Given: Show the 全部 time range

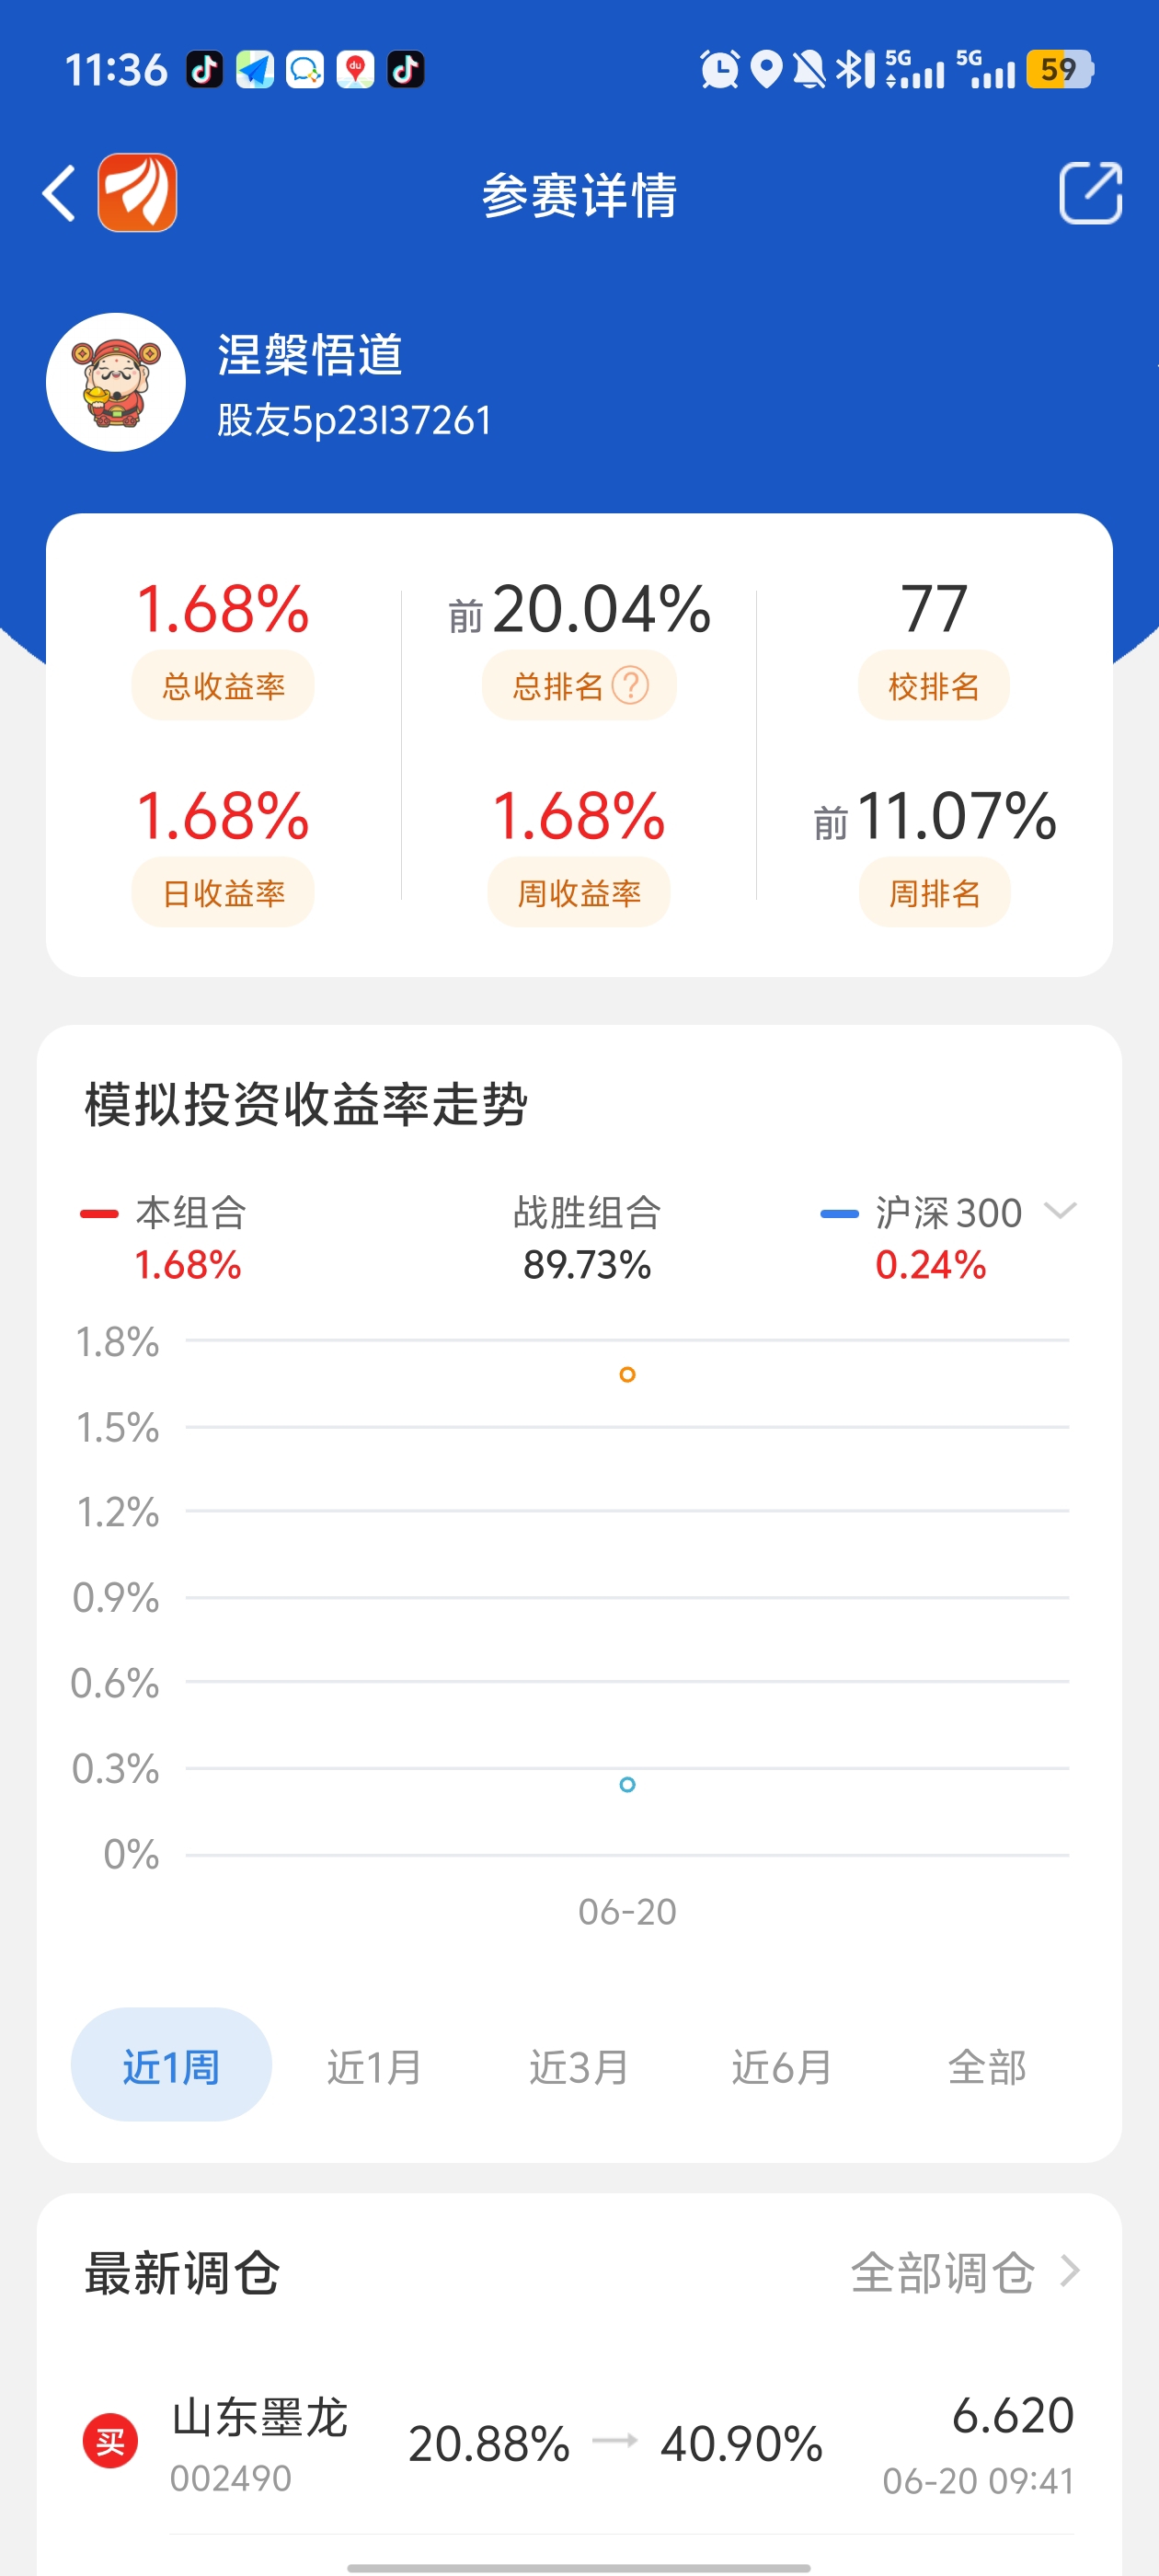Looking at the screenshot, I should pyautogui.click(x=987, y=2065).
